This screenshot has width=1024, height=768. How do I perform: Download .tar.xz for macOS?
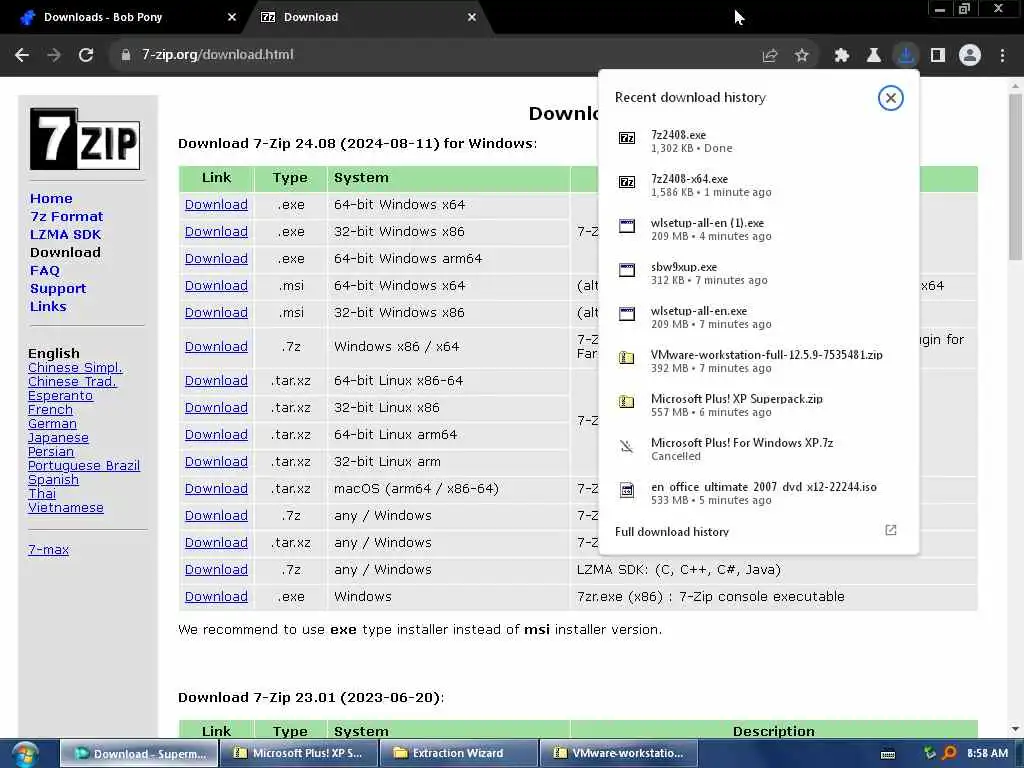216,488
